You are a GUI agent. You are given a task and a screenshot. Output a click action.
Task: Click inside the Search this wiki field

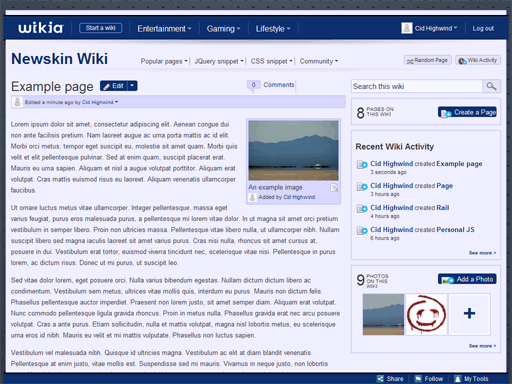pos(417,86)
